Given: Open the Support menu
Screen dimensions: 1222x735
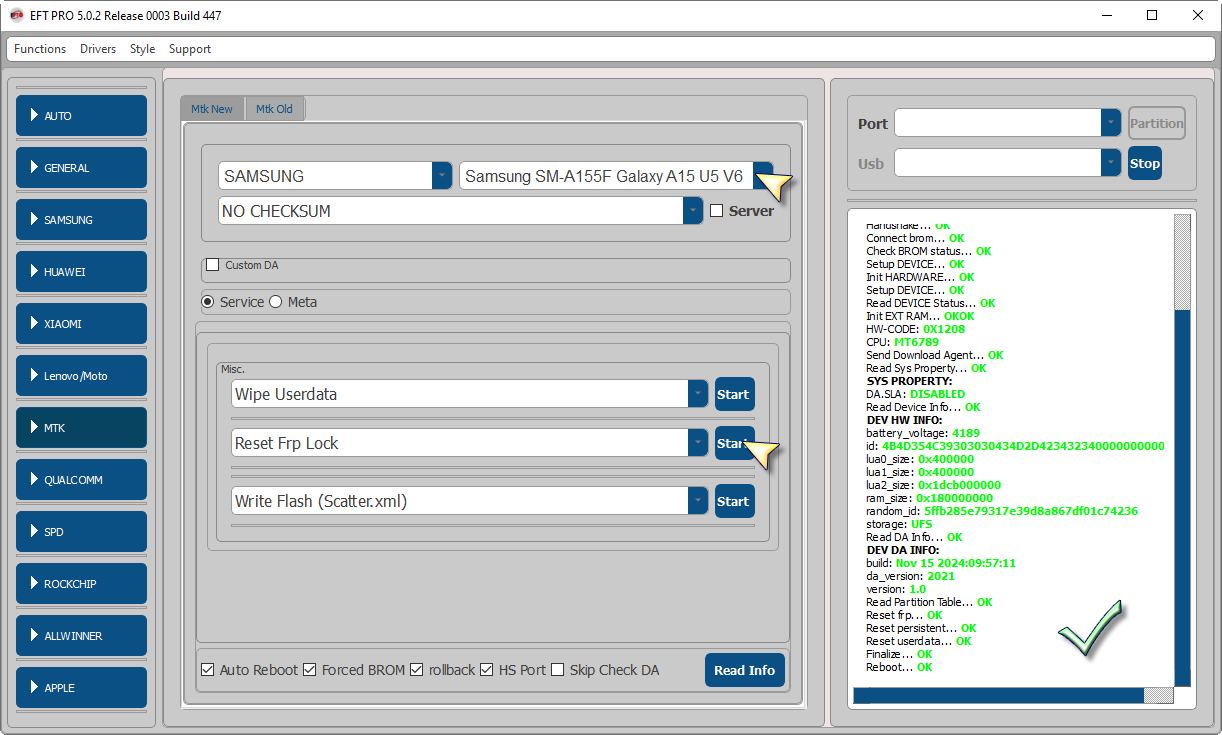Looking at the screenshot, I should (190, 49).
